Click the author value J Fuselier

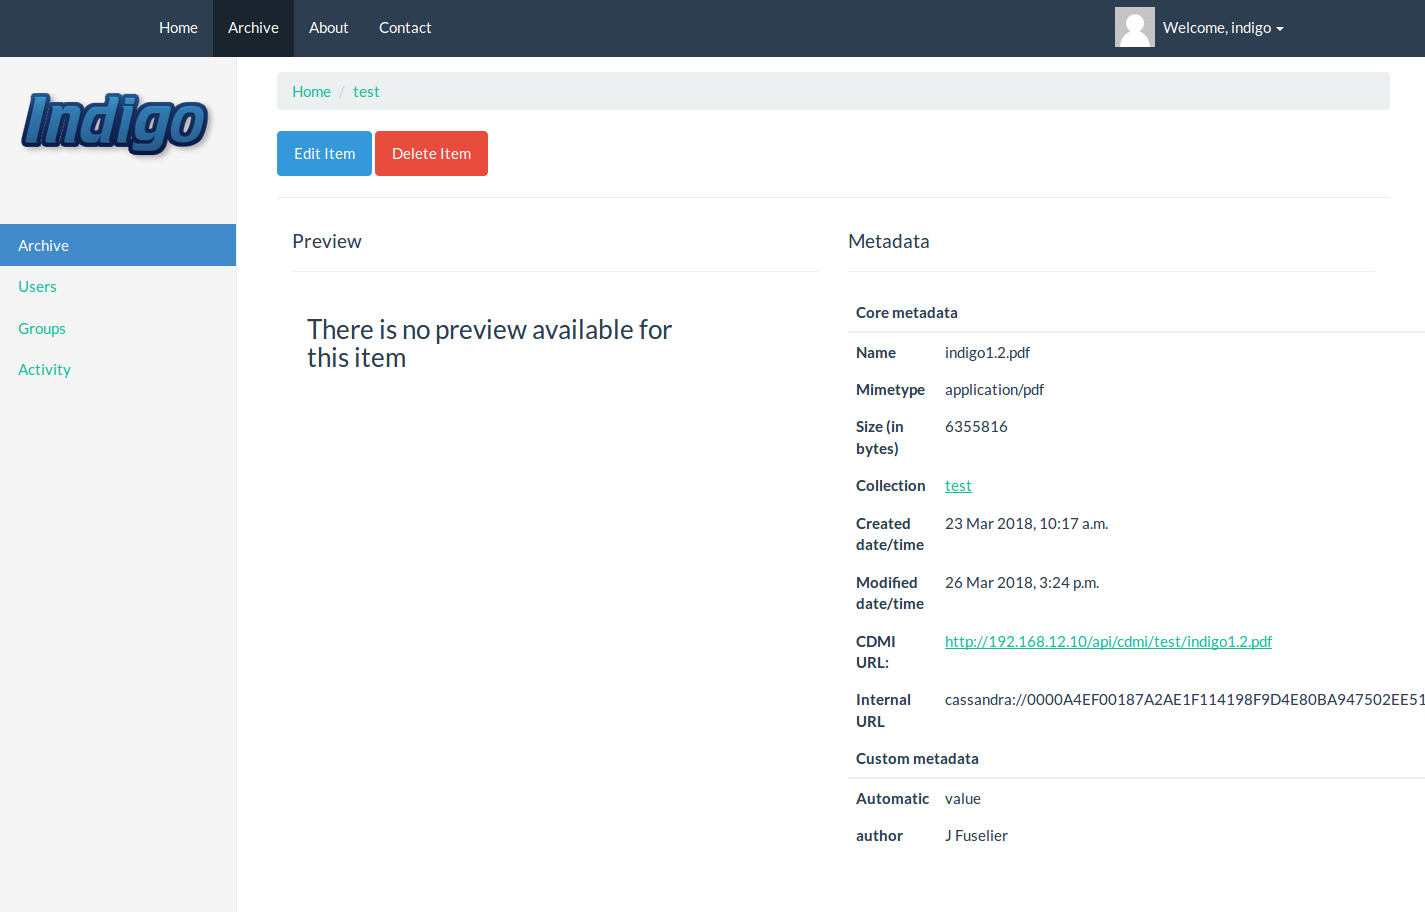tap(976, 836)
